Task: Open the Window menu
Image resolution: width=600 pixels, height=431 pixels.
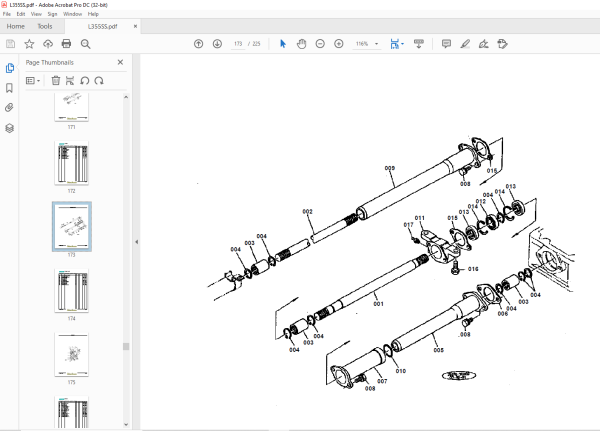Action: tap(72, 14)
